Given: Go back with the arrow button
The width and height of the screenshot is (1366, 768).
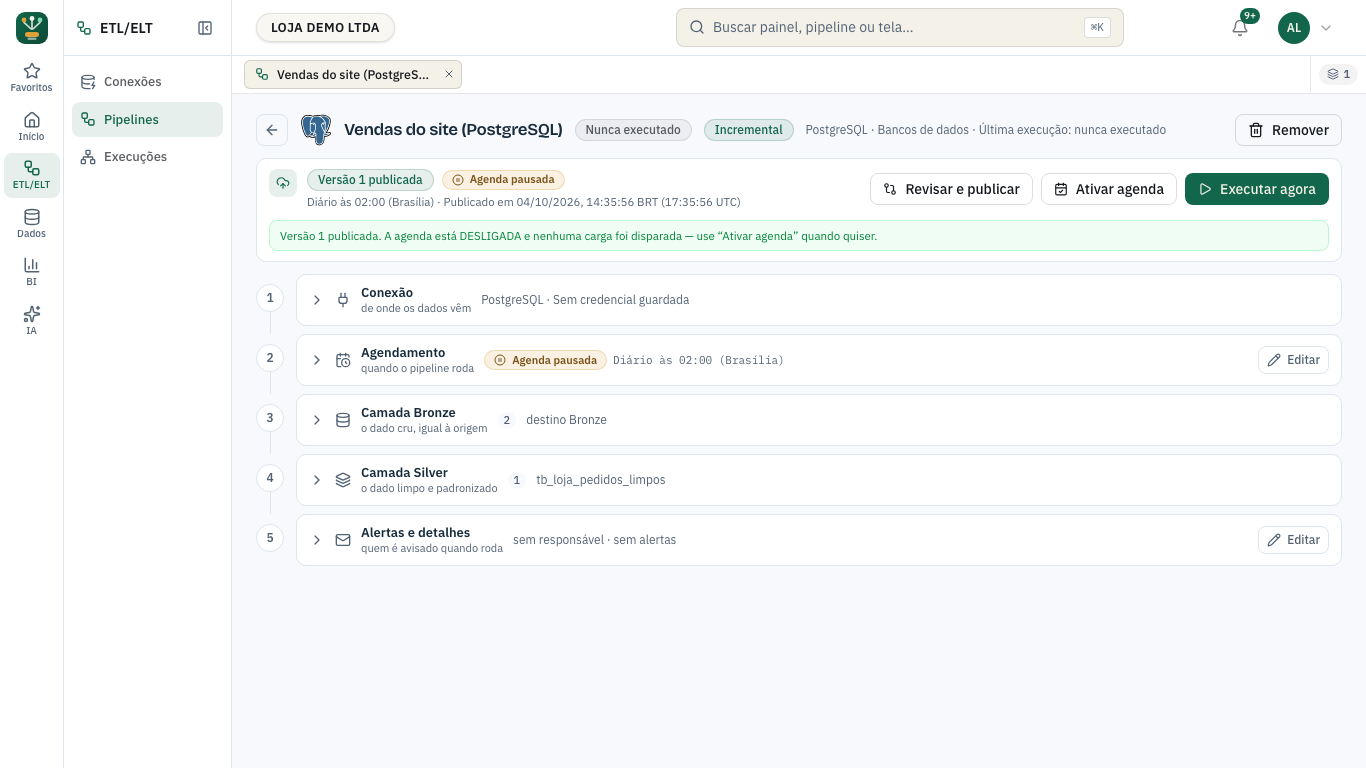Looking at the screenshot, I should tap(272, 130).
